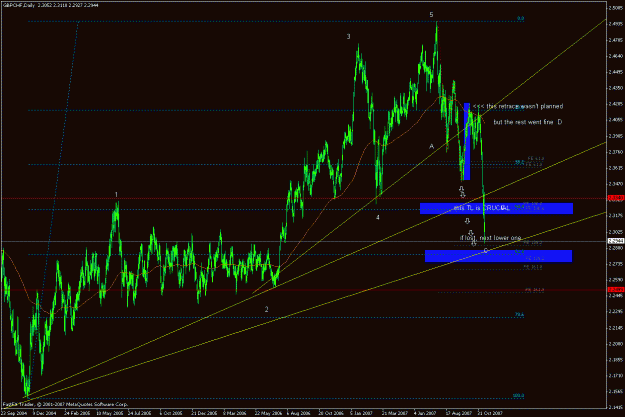Viewport: 625px width, 417px height.
Task: Select the tall blue retrace rectangle
Action: [467, 142]
